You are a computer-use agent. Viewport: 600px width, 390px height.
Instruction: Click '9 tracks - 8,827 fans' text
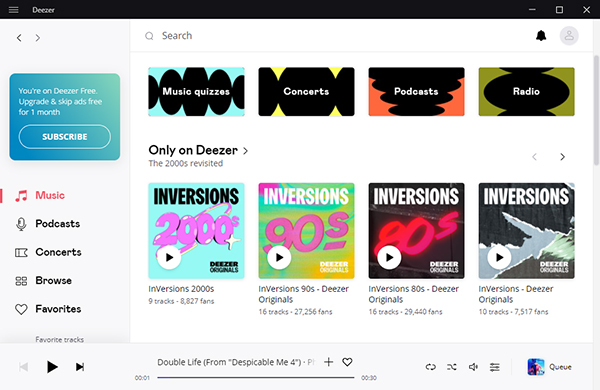[x=181, y=301]
